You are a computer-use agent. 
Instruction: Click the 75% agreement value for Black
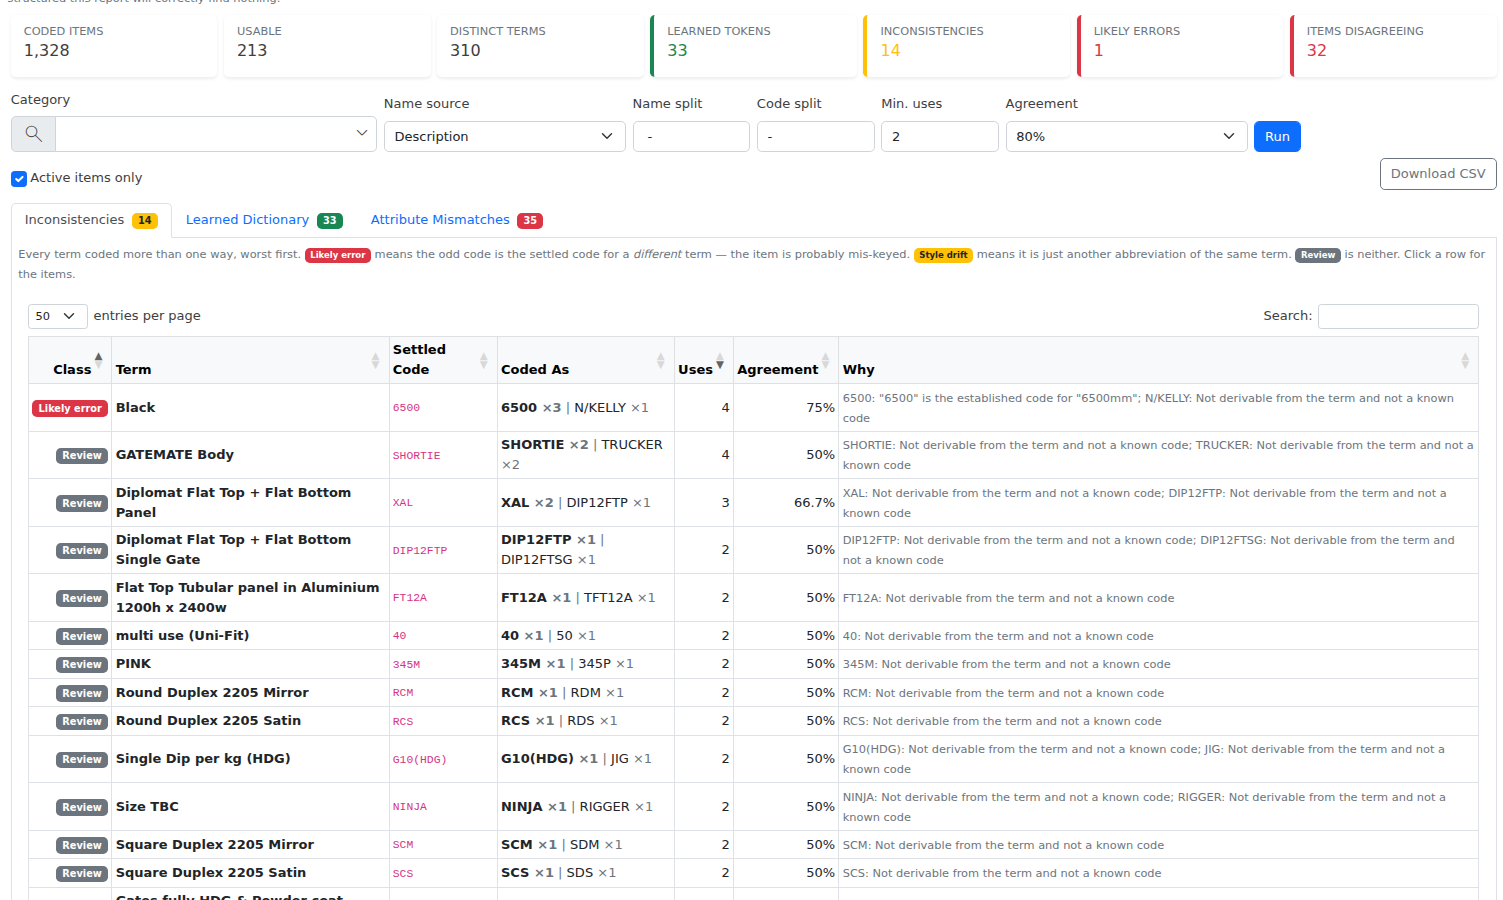click(821, 408)
